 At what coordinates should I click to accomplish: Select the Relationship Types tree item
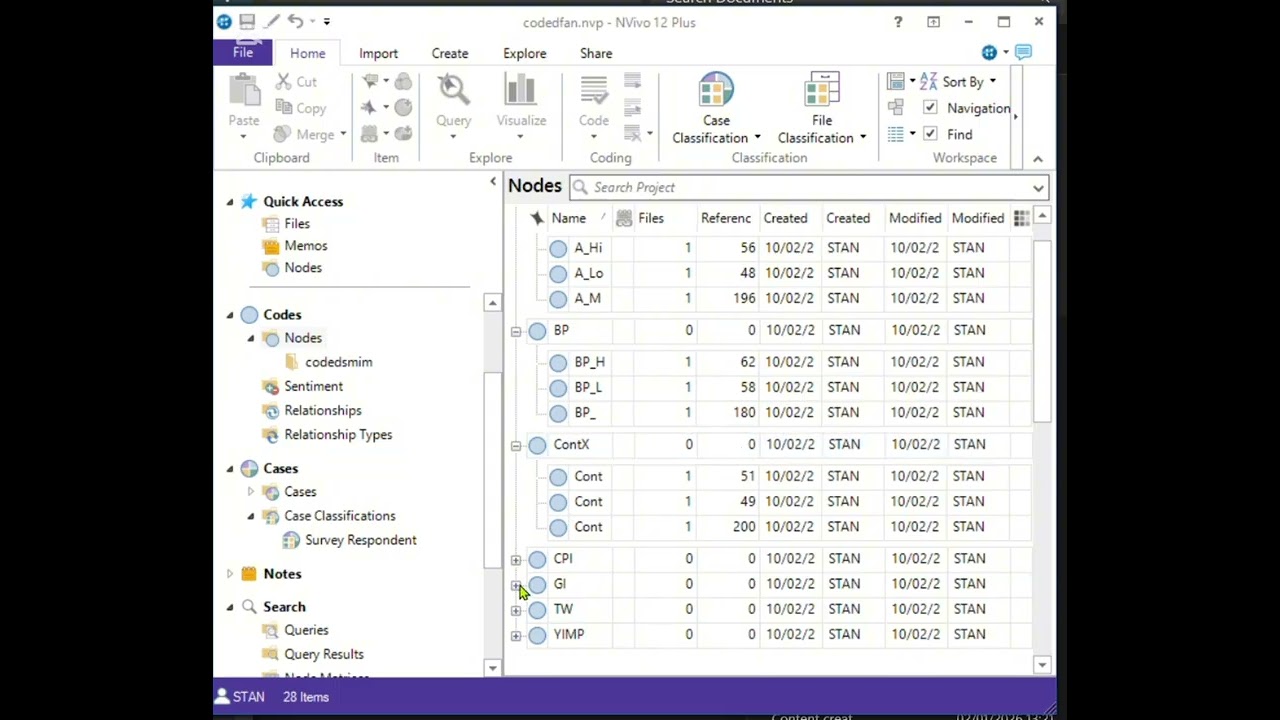(x=338, y=435)
